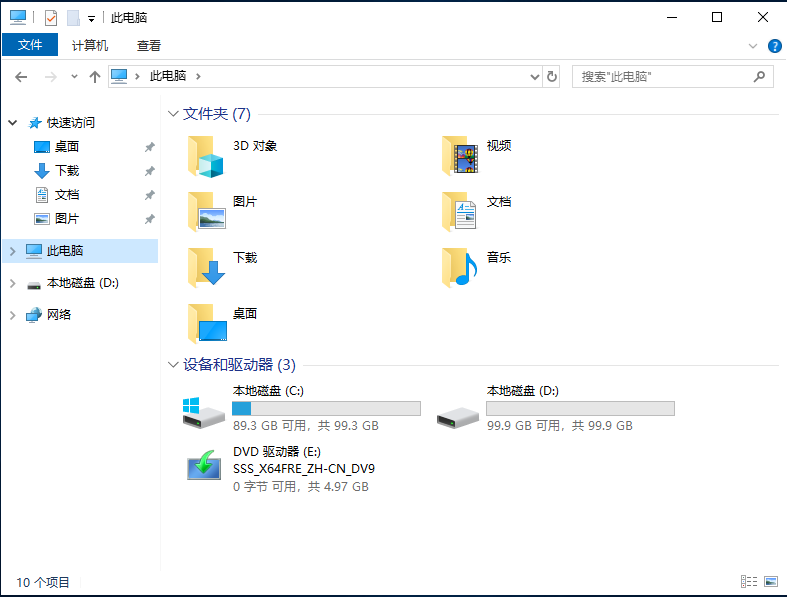
Task: Expand 网络 in the navigation tree
Action: (x=12, y=315)
